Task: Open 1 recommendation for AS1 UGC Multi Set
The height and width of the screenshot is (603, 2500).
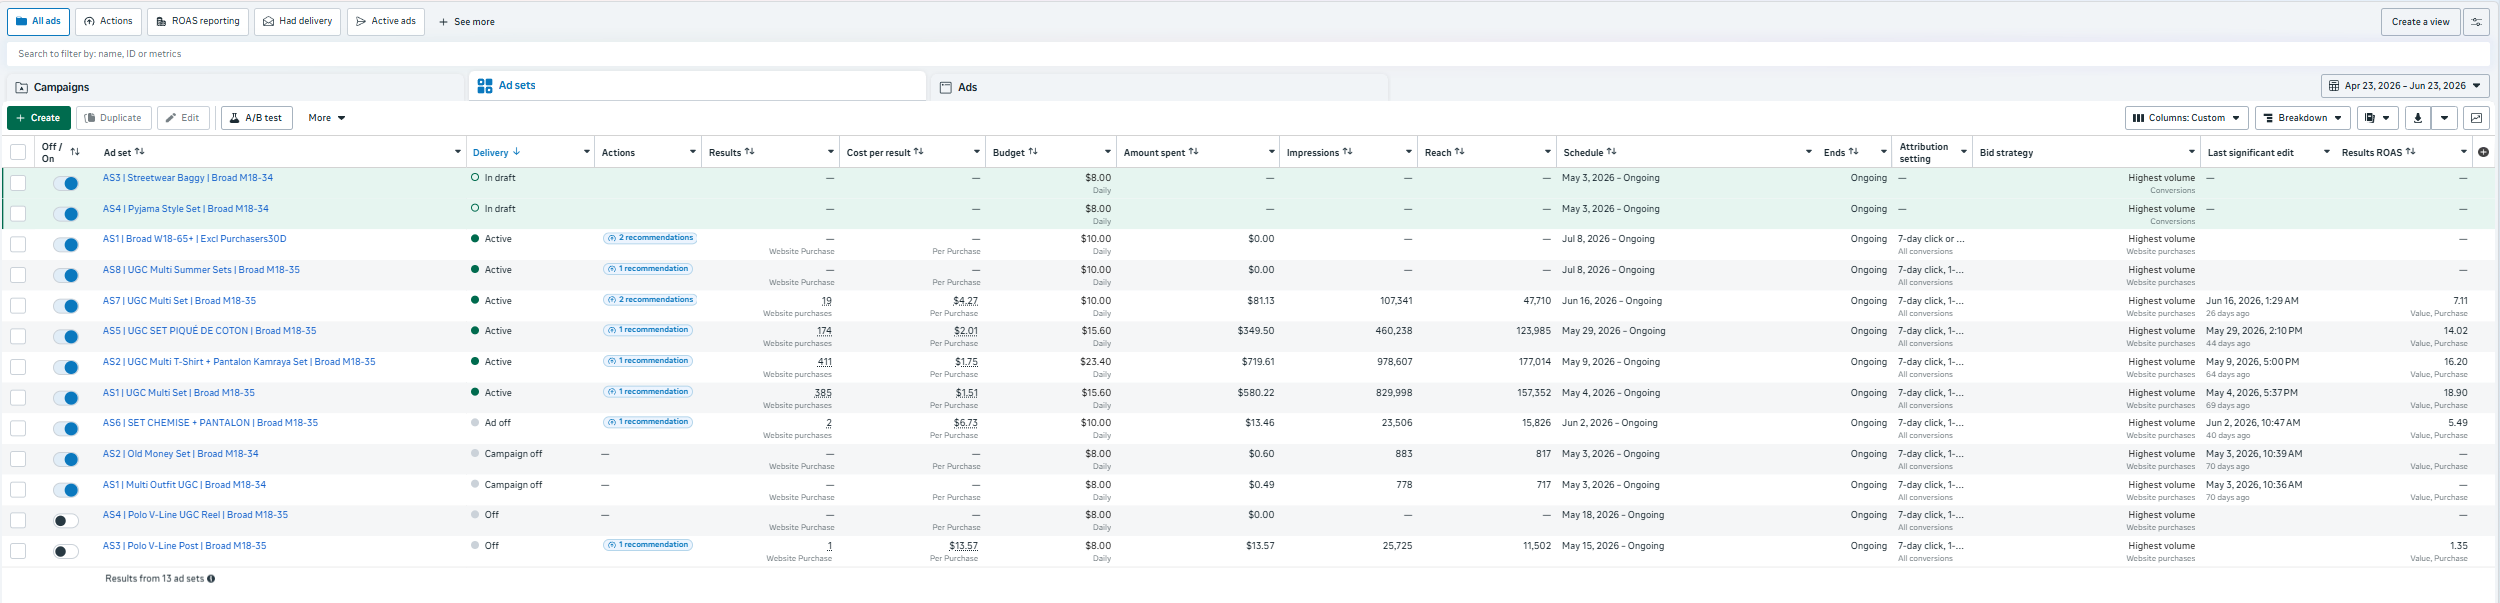Action: 648,392
